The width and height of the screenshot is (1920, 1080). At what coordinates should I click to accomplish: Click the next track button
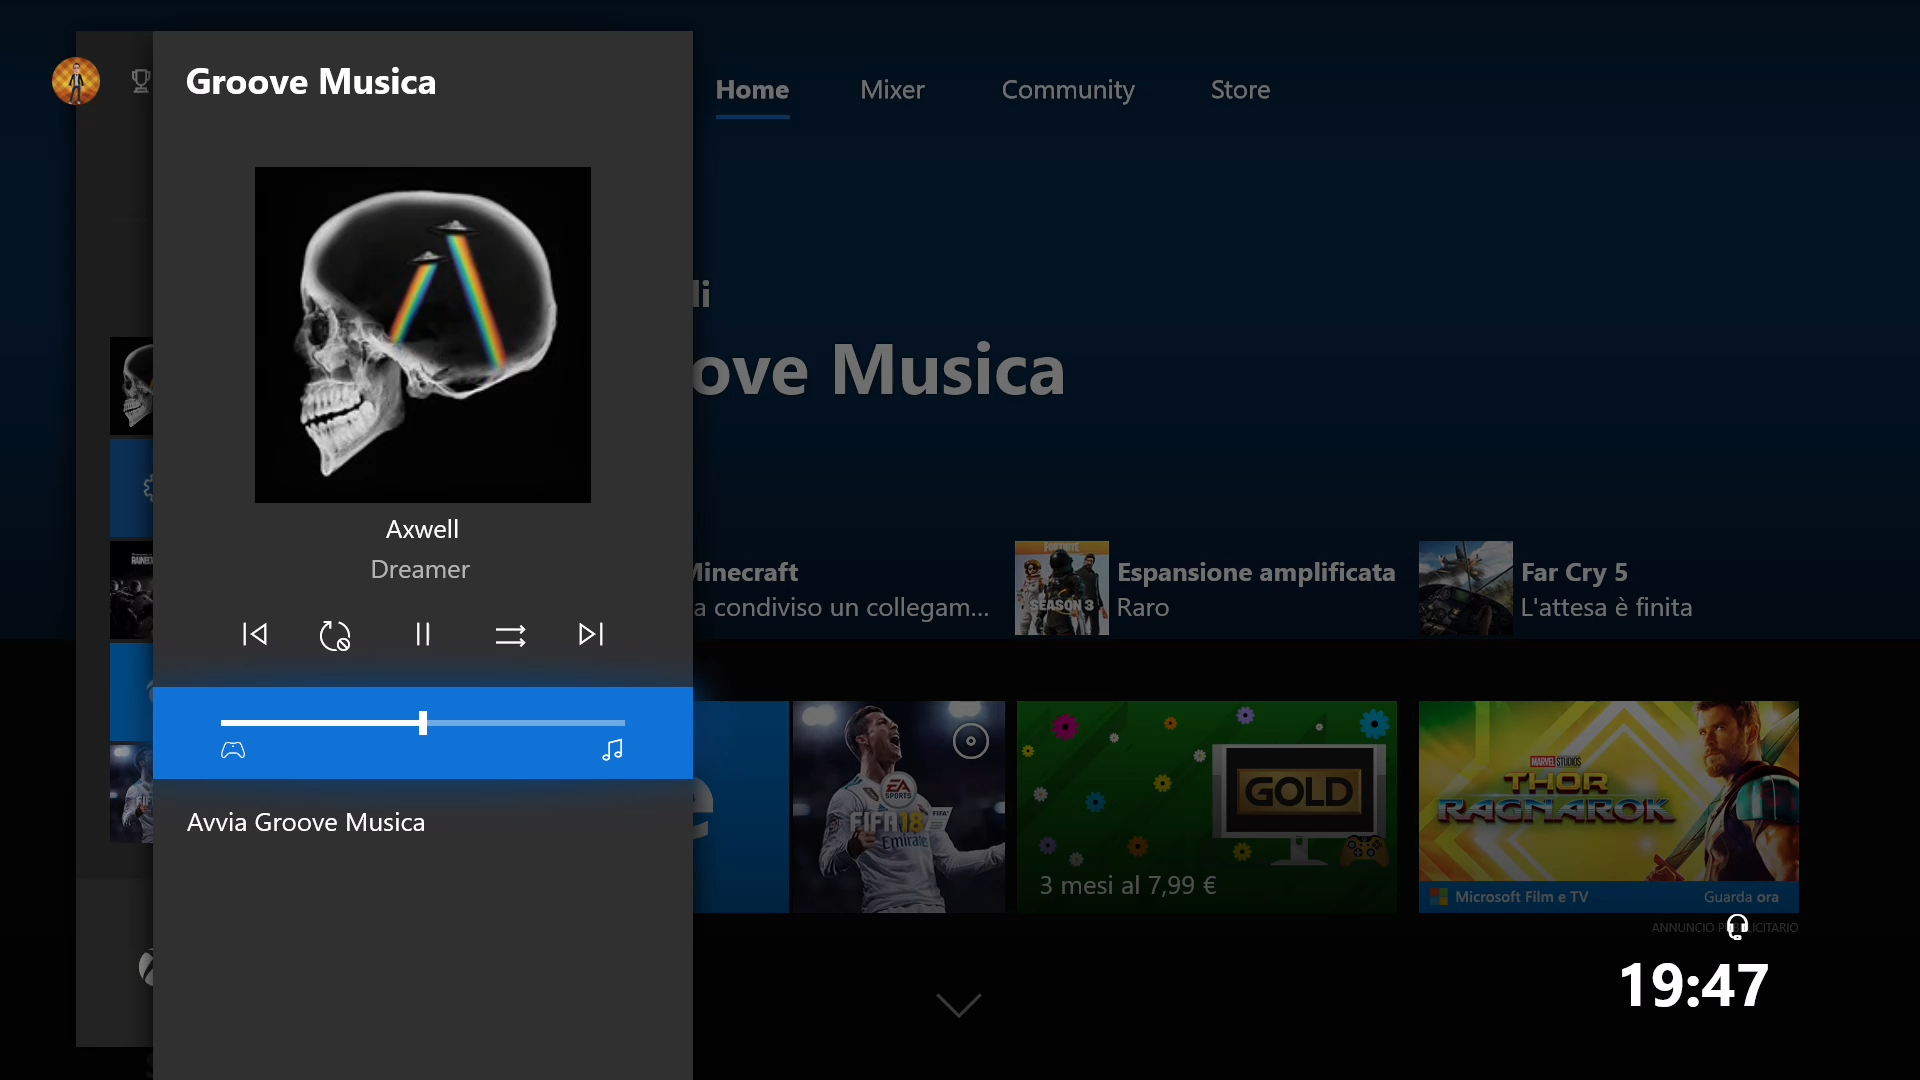tap(591, 634)
